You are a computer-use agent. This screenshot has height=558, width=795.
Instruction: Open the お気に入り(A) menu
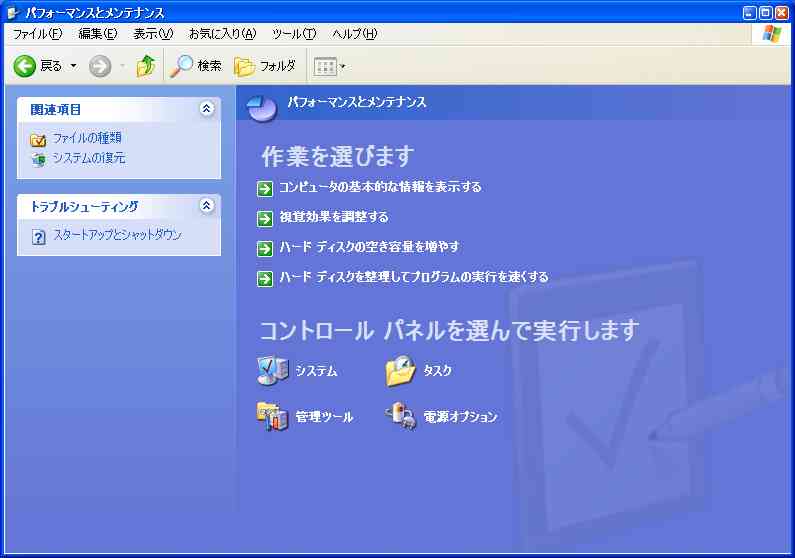[x=222, y=34]
